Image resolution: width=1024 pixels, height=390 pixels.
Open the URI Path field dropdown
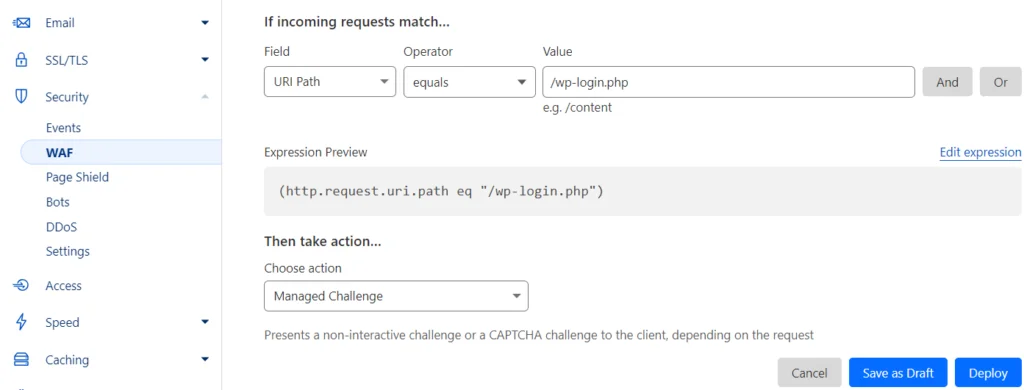pos(330,82)
